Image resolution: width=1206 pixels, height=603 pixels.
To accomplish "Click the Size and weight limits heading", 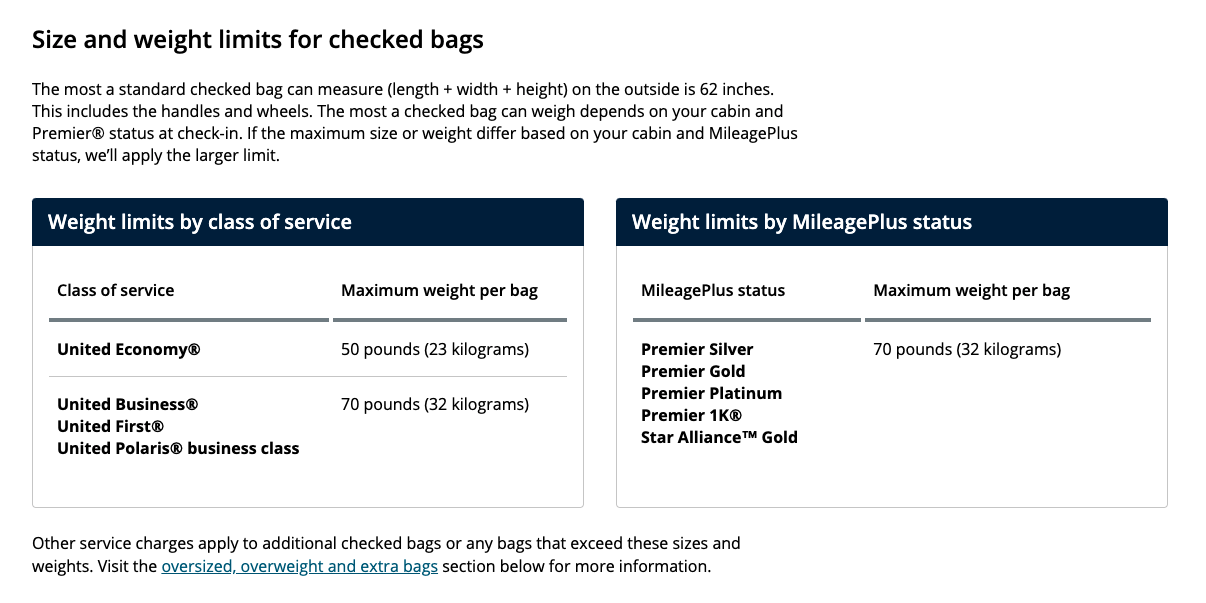I will tap(258, 40).
